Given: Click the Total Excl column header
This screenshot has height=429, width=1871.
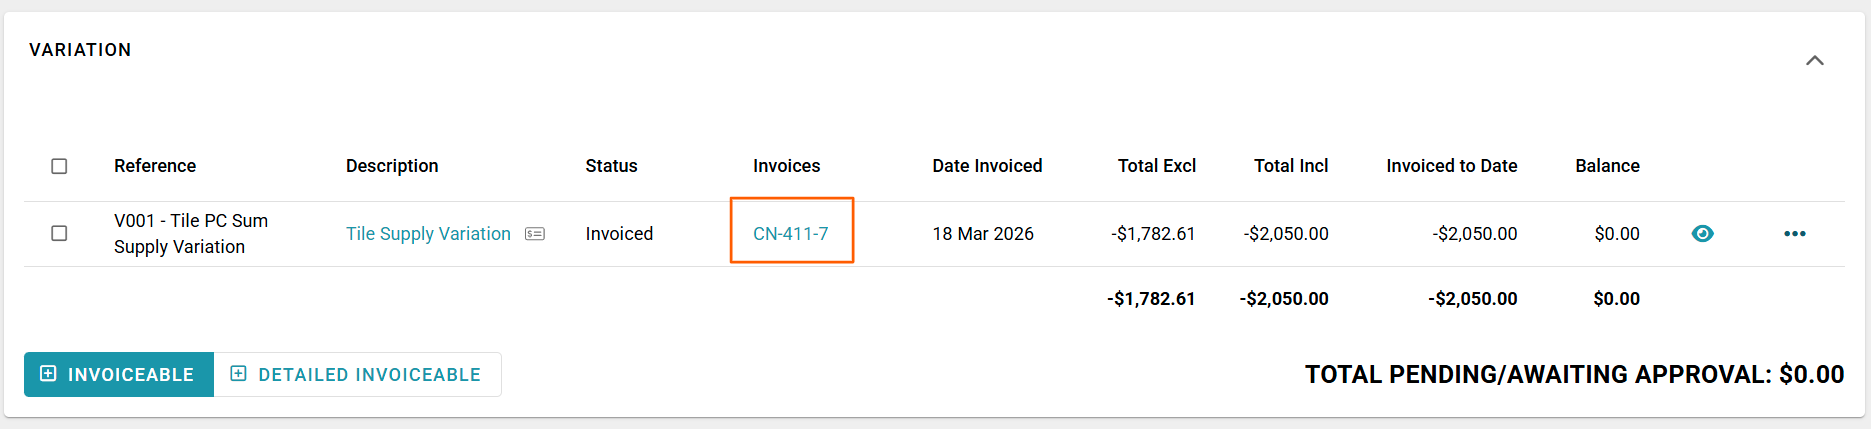Looking at the screenshot, I should 1156,166.
